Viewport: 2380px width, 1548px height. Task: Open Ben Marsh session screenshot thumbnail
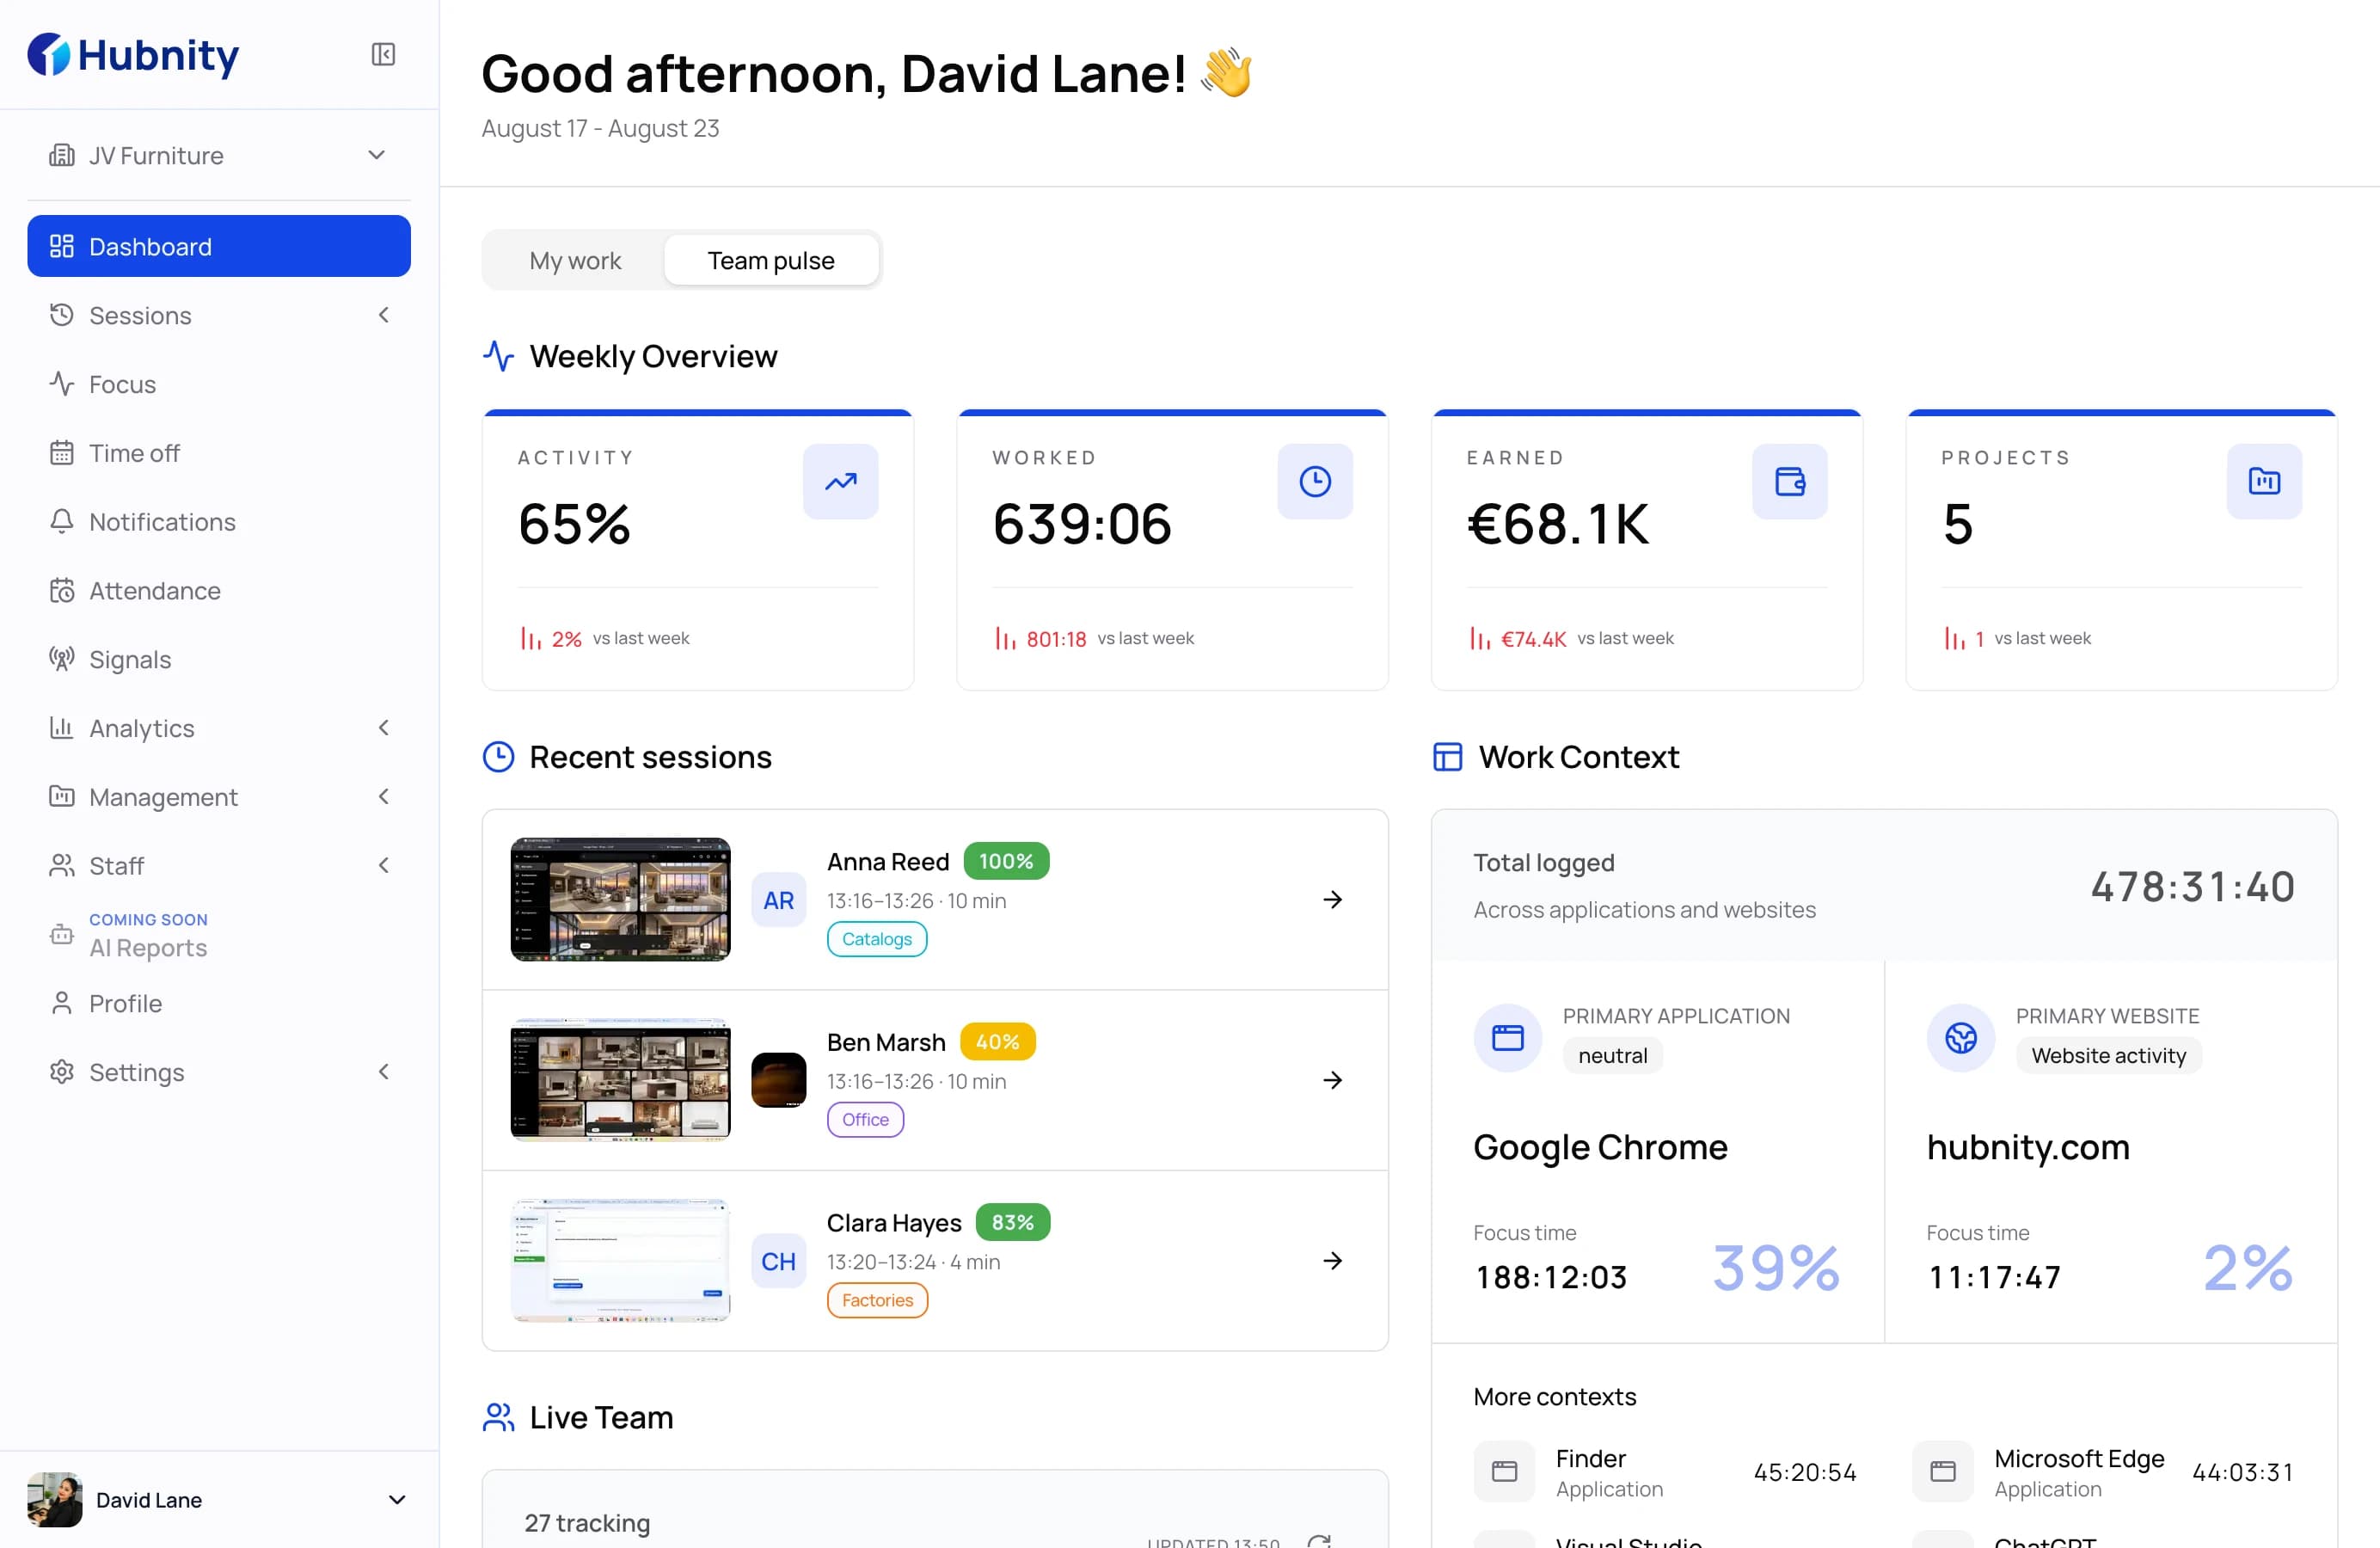tap(620, 1080)
